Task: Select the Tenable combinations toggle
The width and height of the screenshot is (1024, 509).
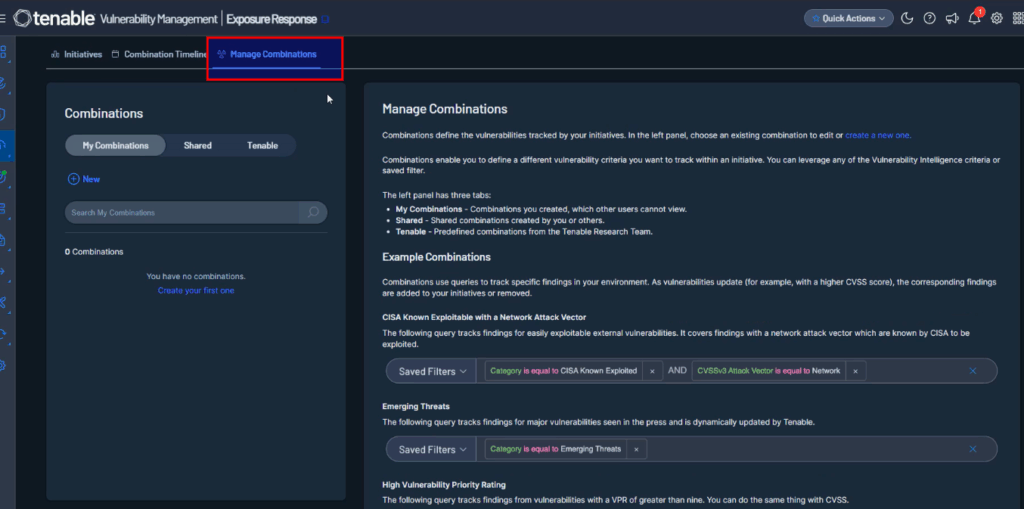Action: [262, 145]
